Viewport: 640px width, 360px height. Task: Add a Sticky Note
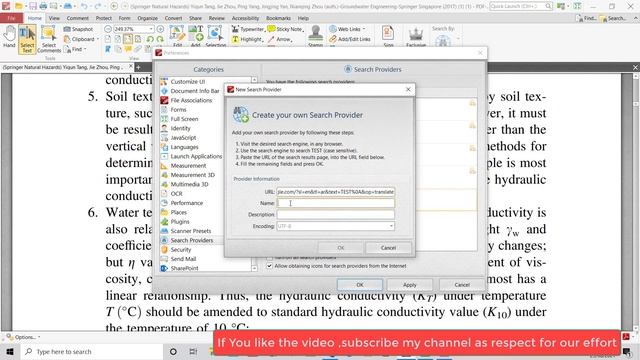(x=285, y=29)
